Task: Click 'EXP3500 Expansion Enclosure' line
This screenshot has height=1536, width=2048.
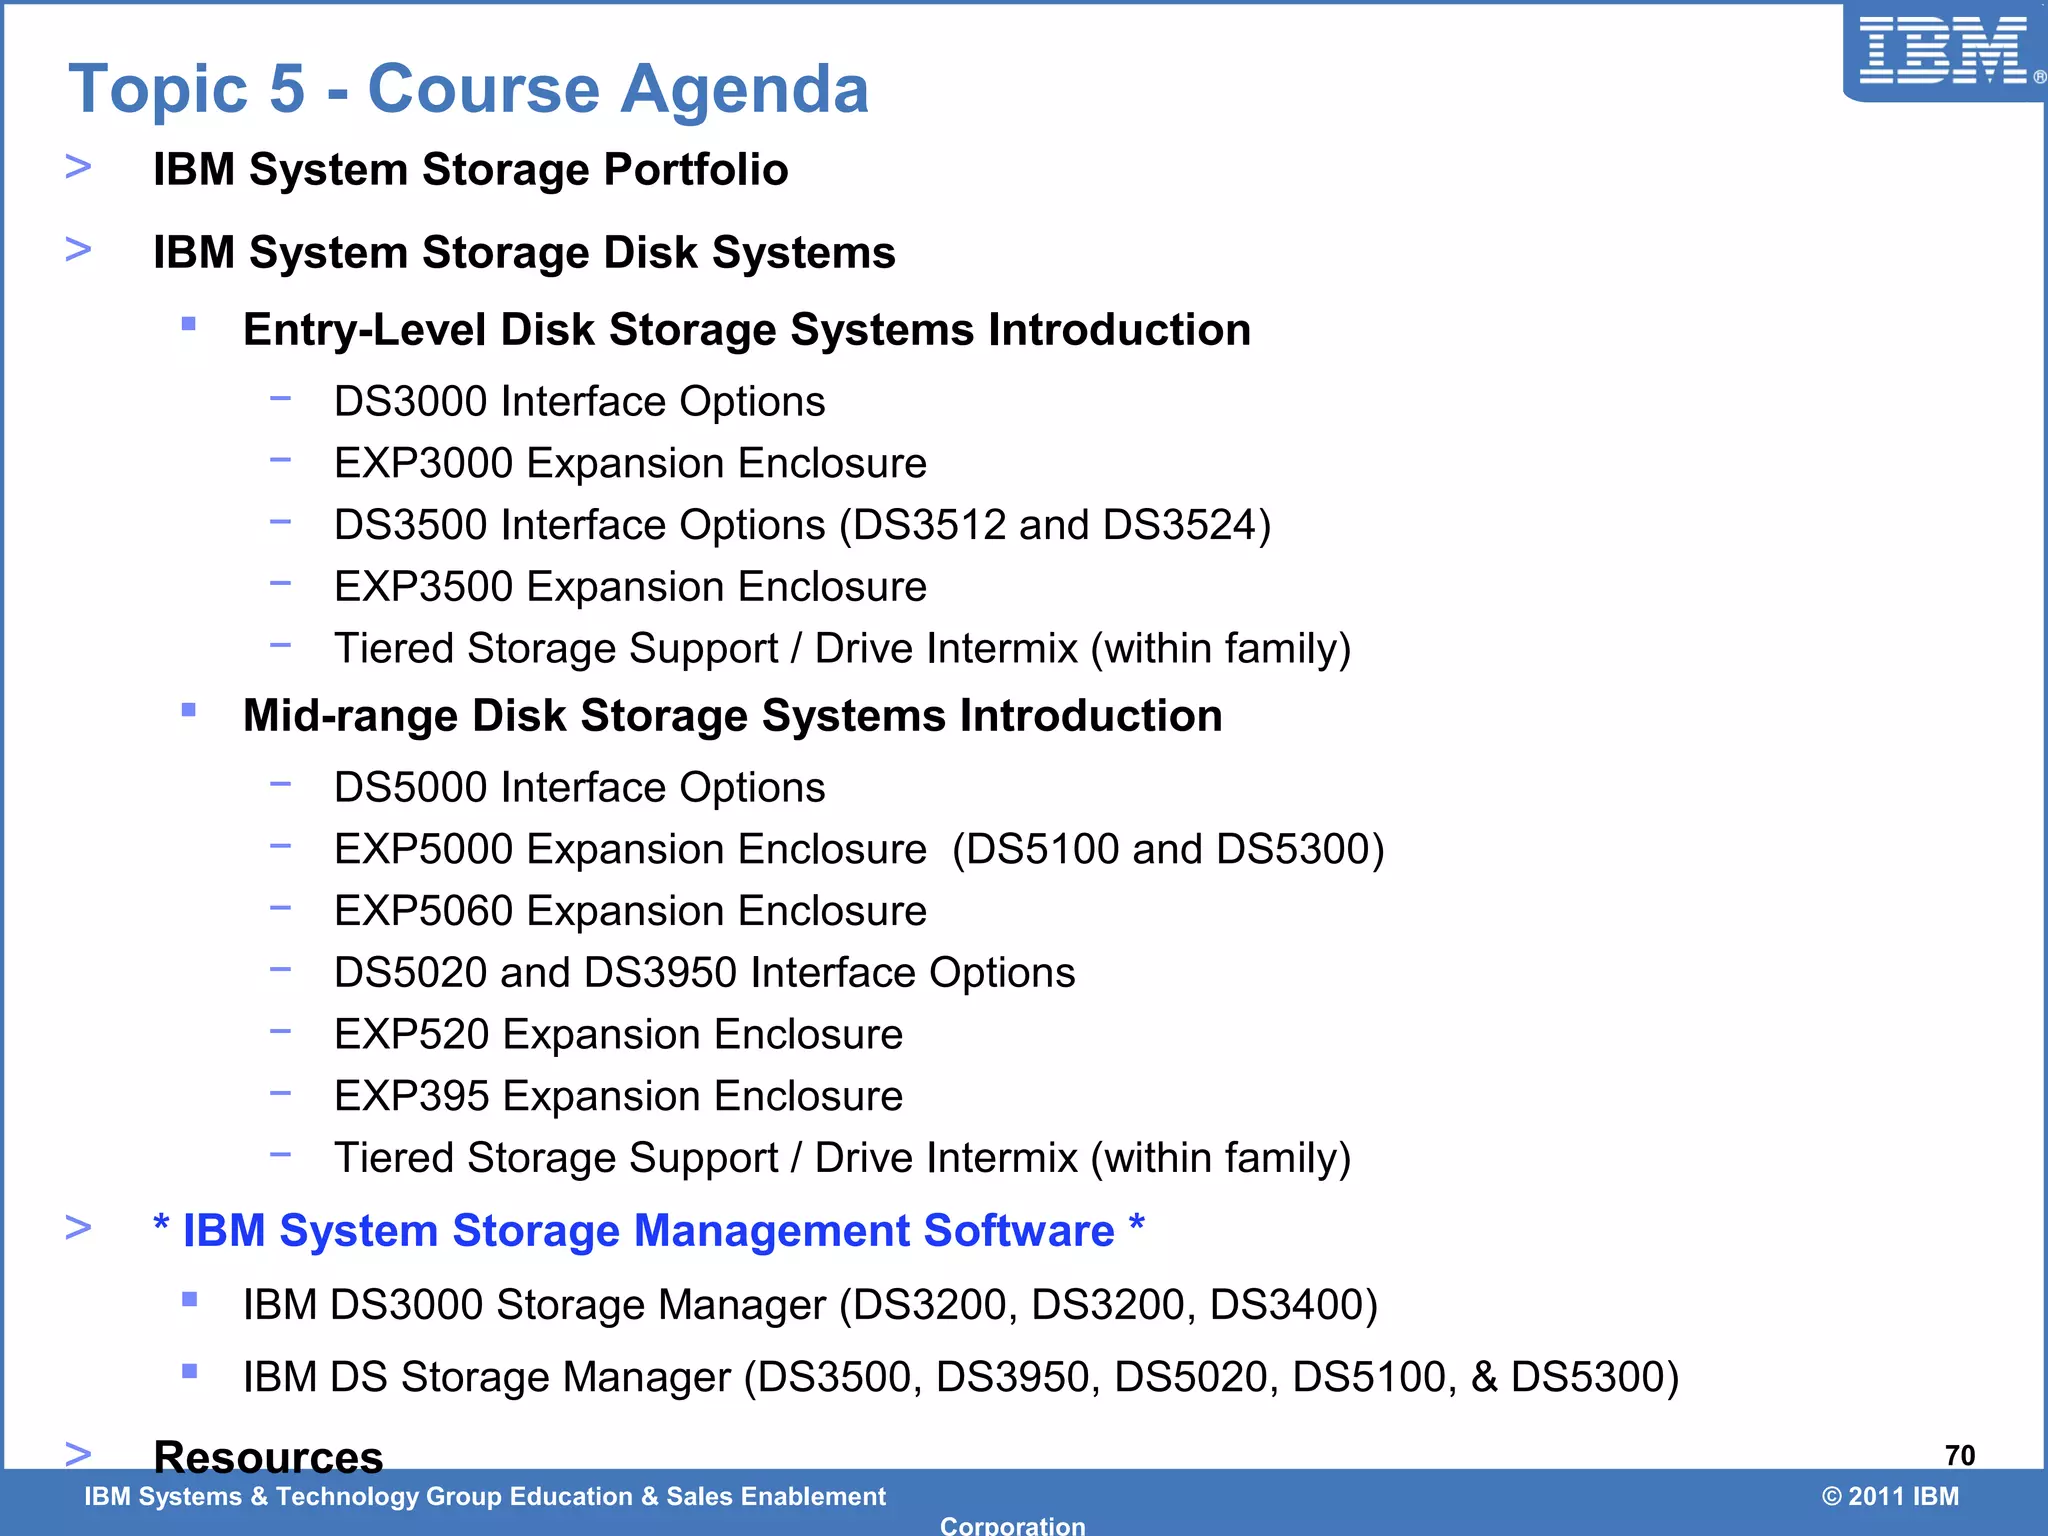Action: [631, 587]
